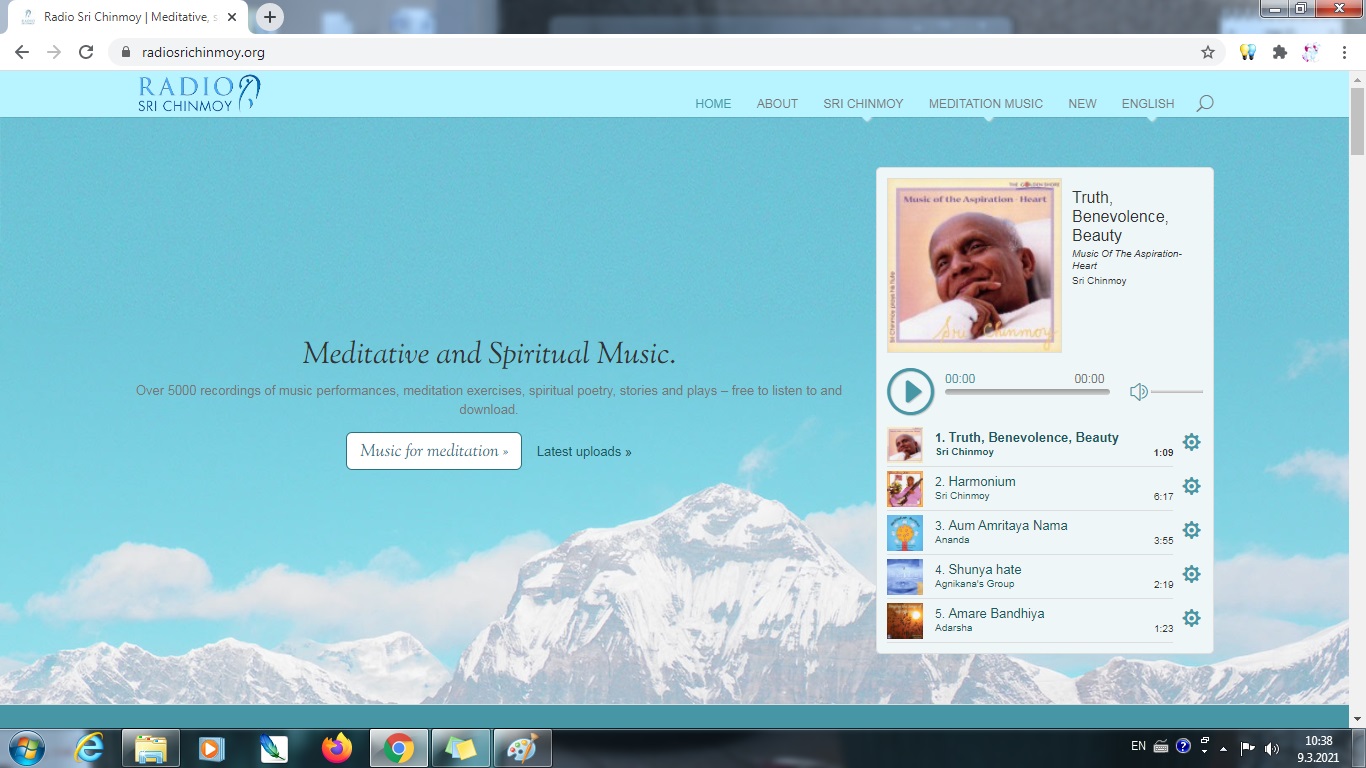The width and height of the screenshot is (1366, 768).
Task: Click the Ananda artist name
Action: click(x=953, y=540)
